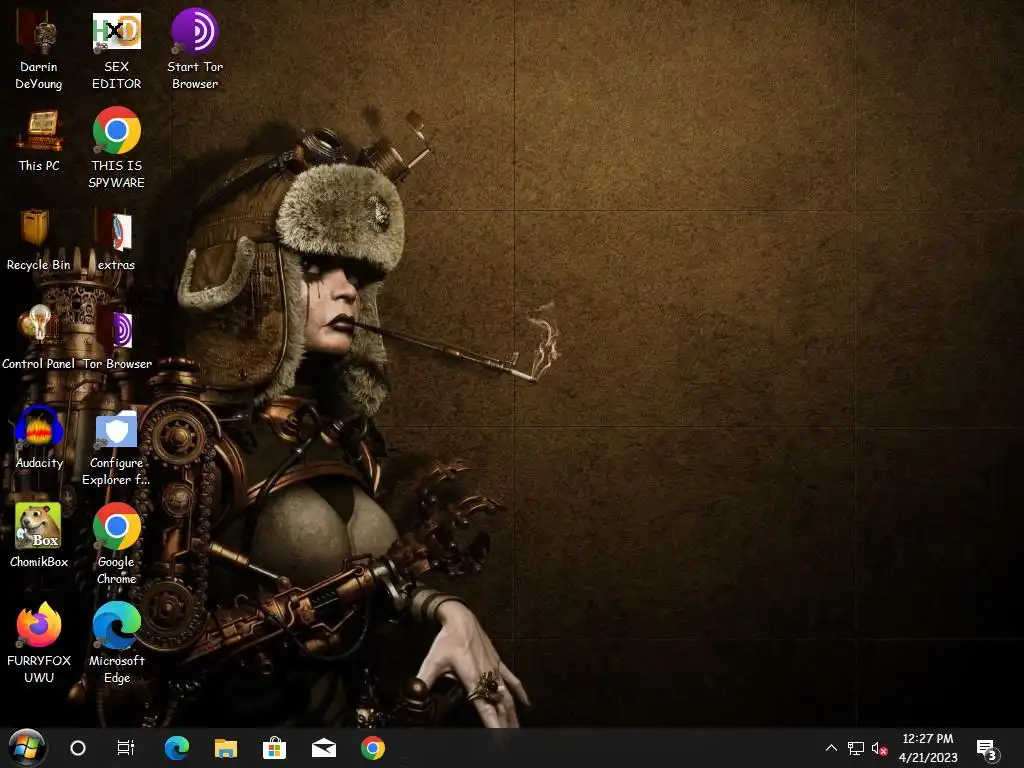
Task: Click the Cortana search circle in taskbar
Action: [x=78, y=748]
